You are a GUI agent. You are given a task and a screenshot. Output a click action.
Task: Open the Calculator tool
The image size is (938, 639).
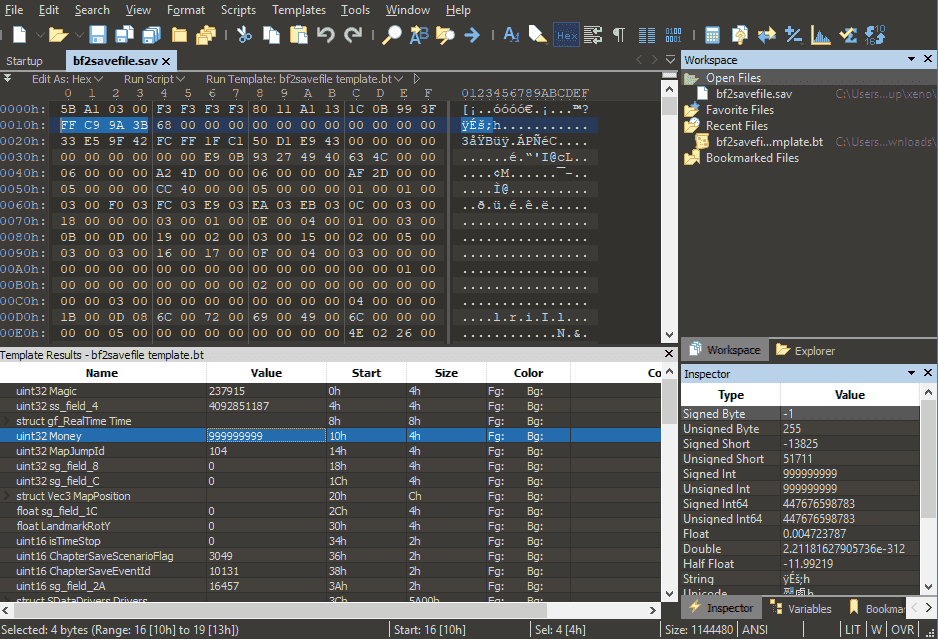[712, 35]
